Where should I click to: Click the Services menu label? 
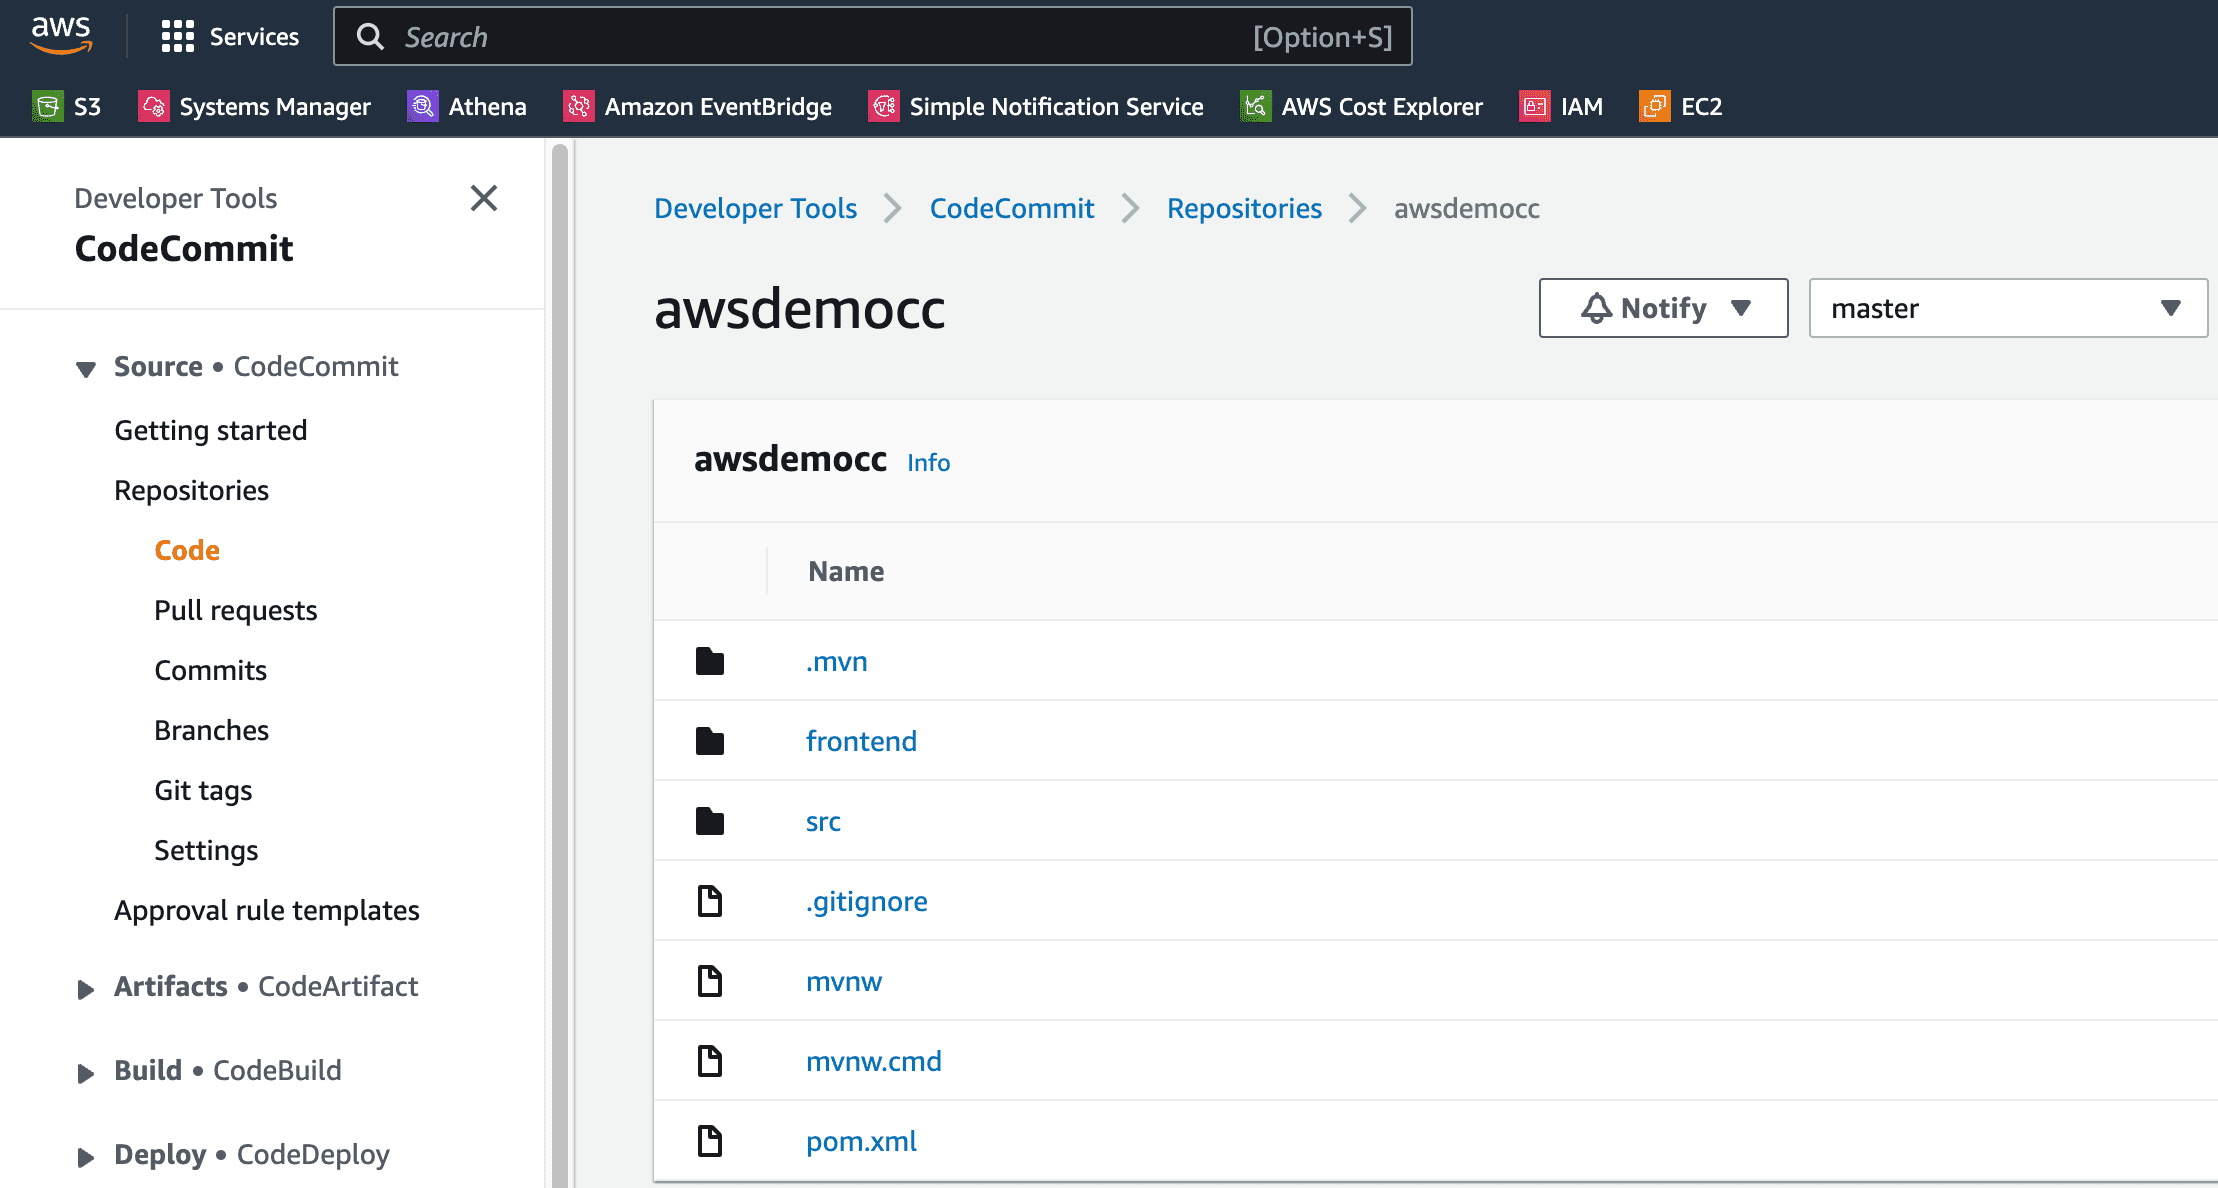(x=254, y=37)
